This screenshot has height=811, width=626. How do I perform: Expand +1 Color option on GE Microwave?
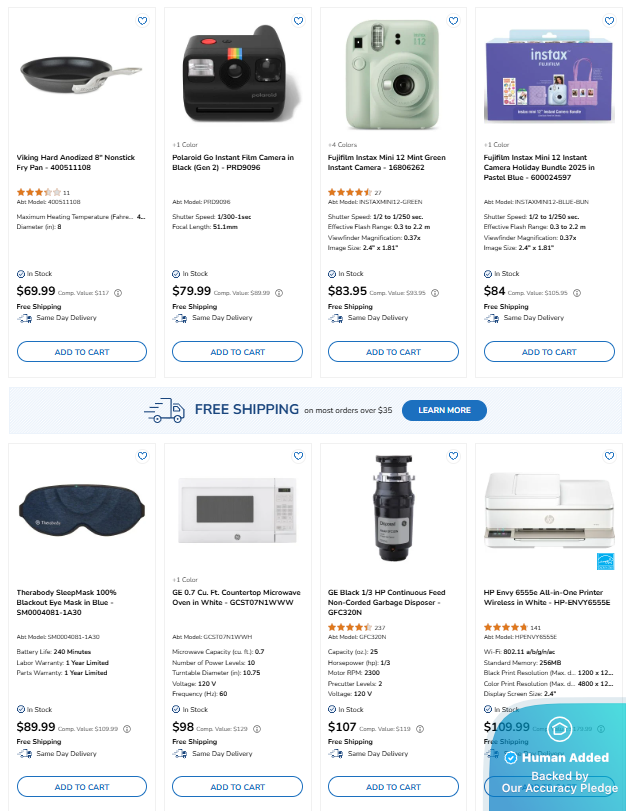click(x=185, y=580)
